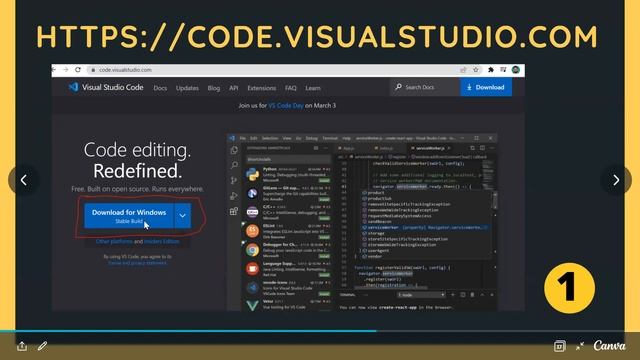Screen dimensions: 640x360
Task: Click the Run and Debug icon
Action: point(234,196)
